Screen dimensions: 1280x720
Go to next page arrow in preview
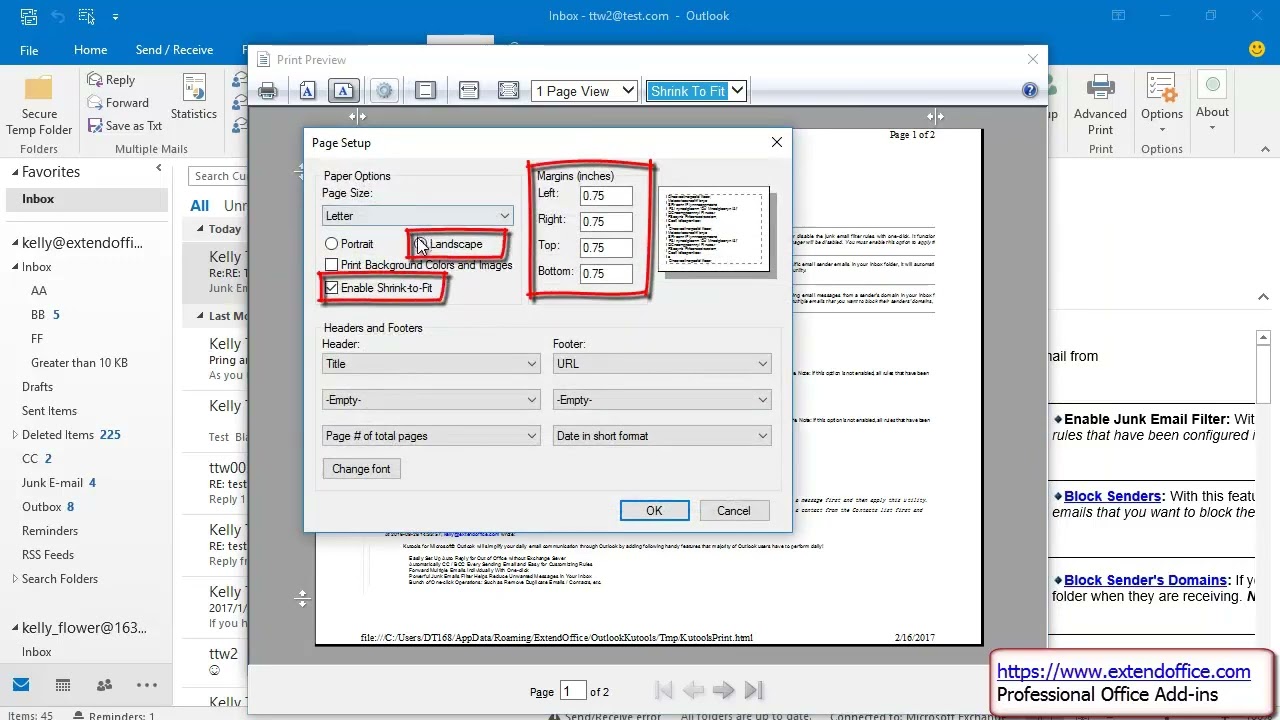tap(724, 690)
